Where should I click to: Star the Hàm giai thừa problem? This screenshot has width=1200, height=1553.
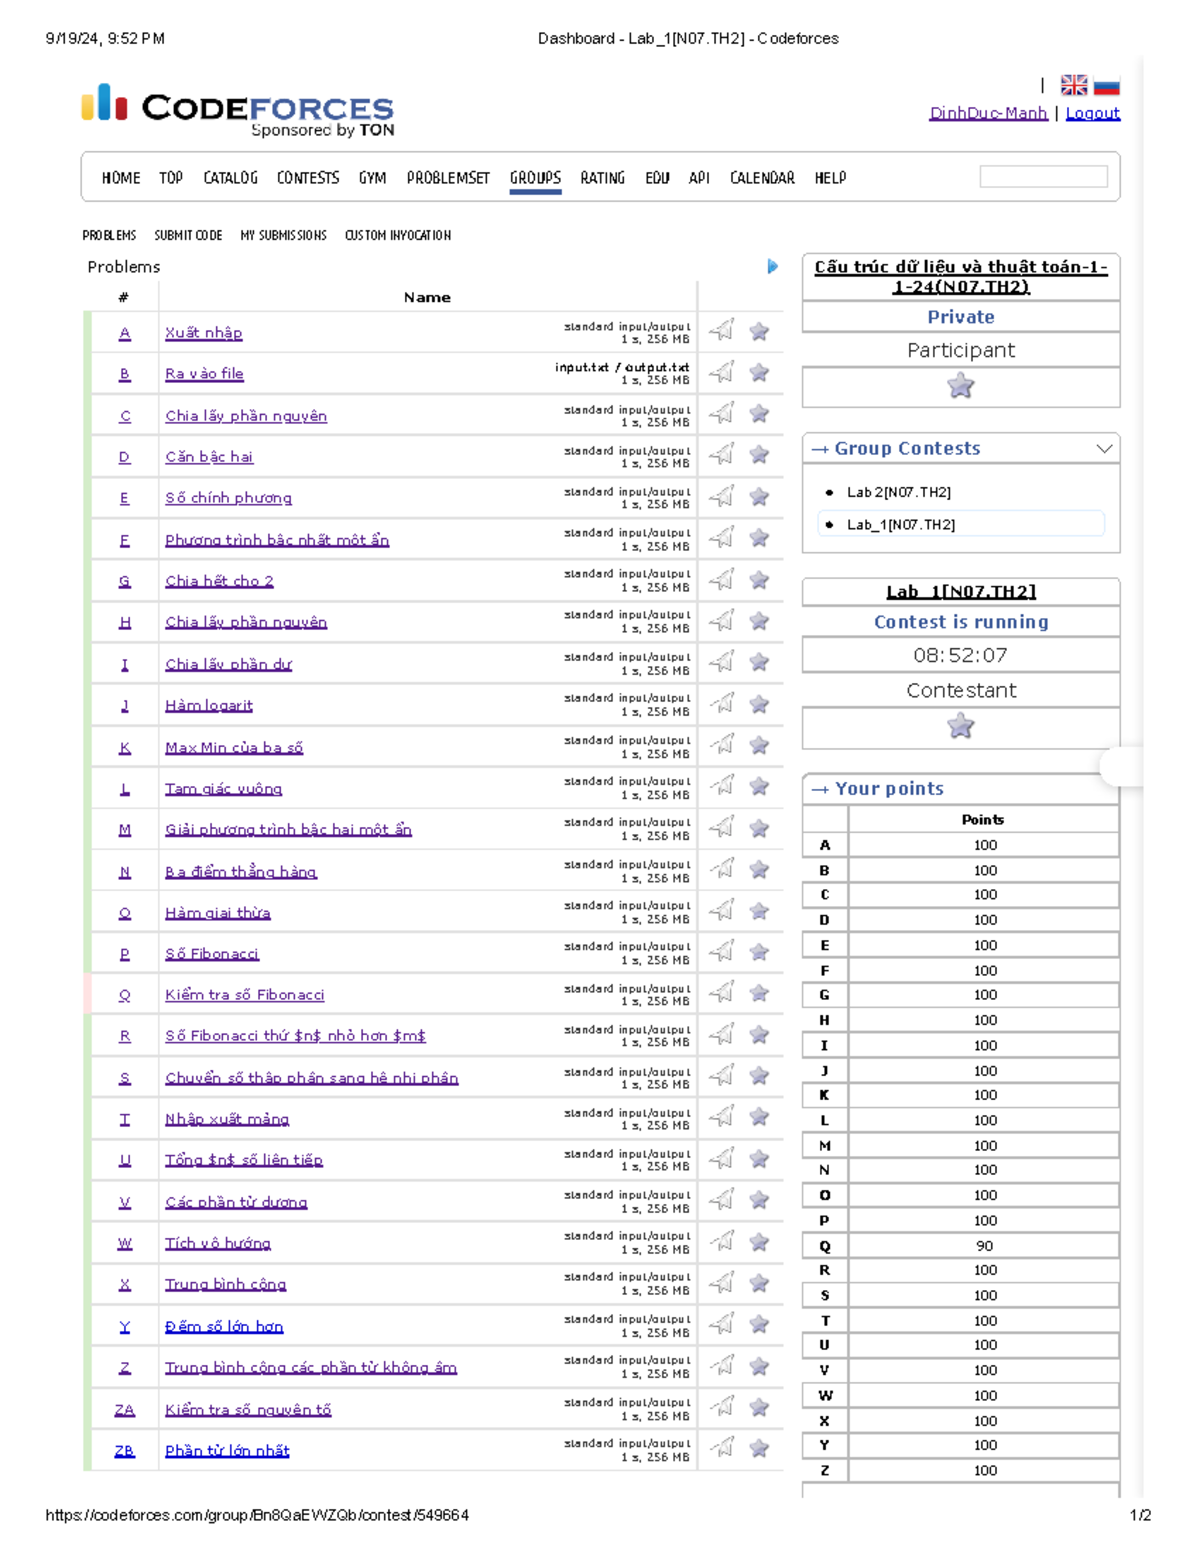coord(759,911)
